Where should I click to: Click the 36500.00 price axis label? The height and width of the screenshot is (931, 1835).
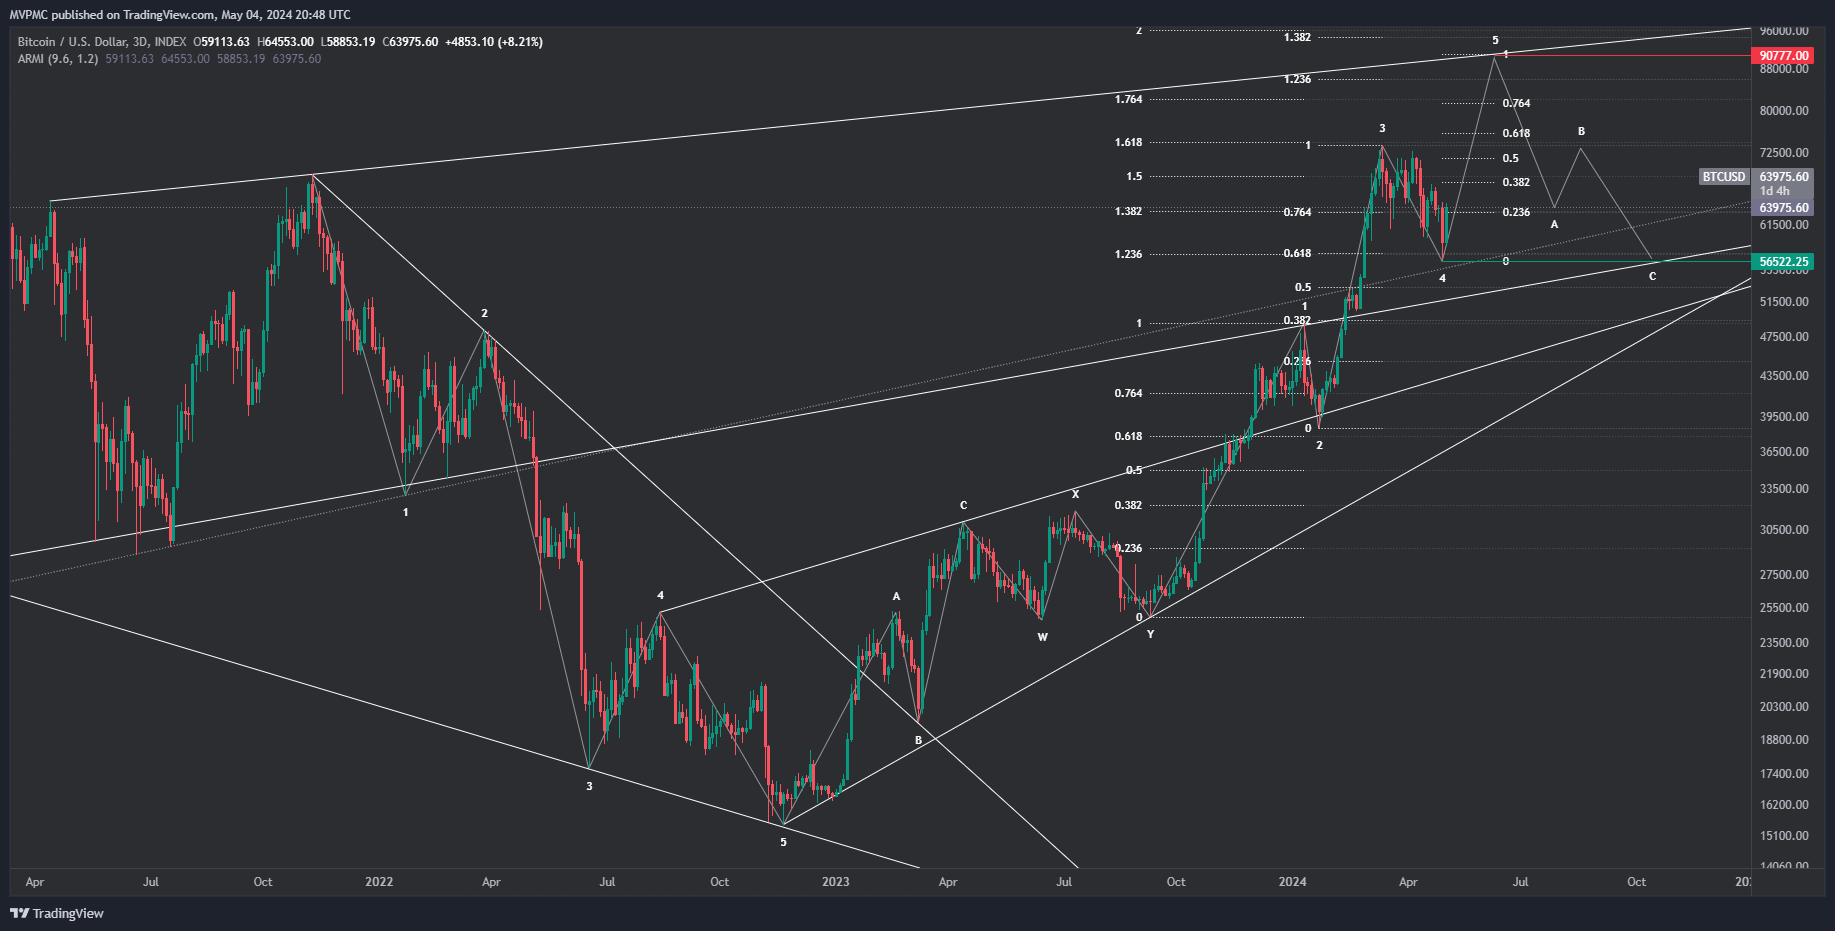1784,452
